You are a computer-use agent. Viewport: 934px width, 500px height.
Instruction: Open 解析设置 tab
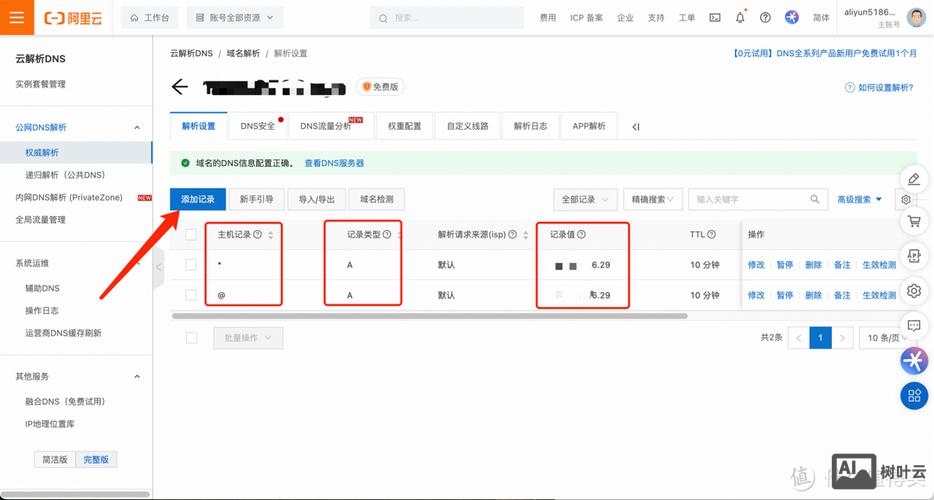[x=198, y=126]
